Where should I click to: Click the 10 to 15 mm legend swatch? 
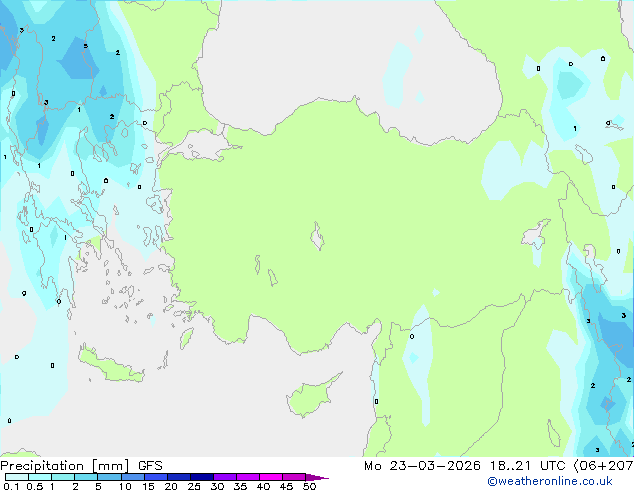tap(132, 477)
